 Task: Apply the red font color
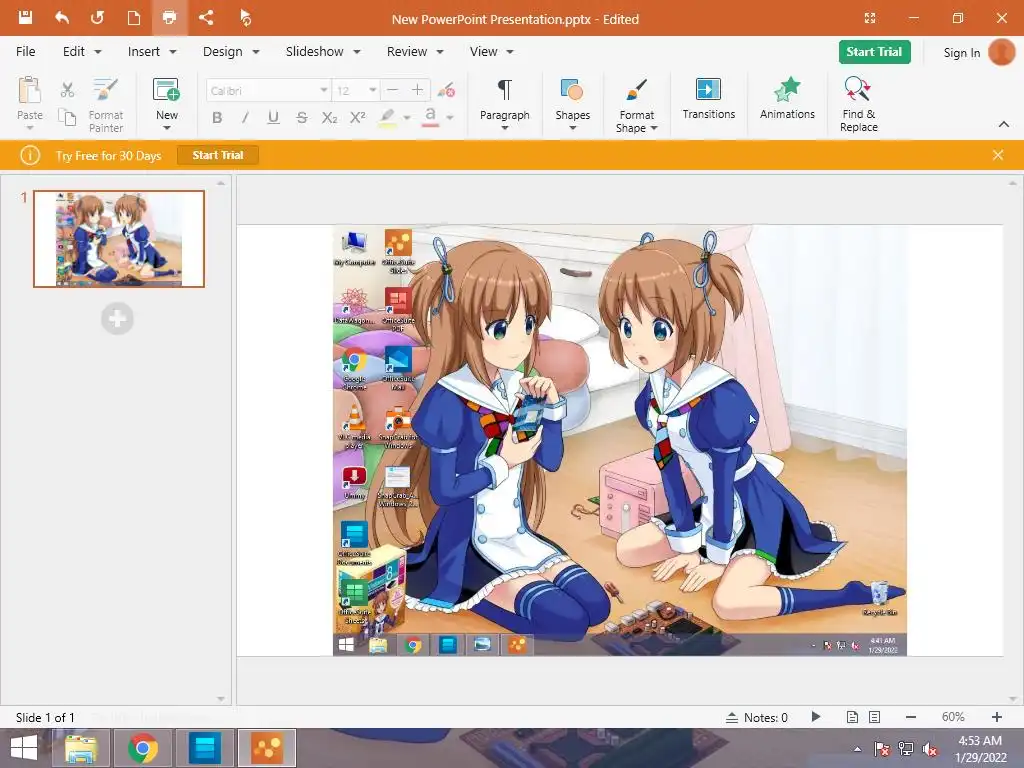(430, 118)
